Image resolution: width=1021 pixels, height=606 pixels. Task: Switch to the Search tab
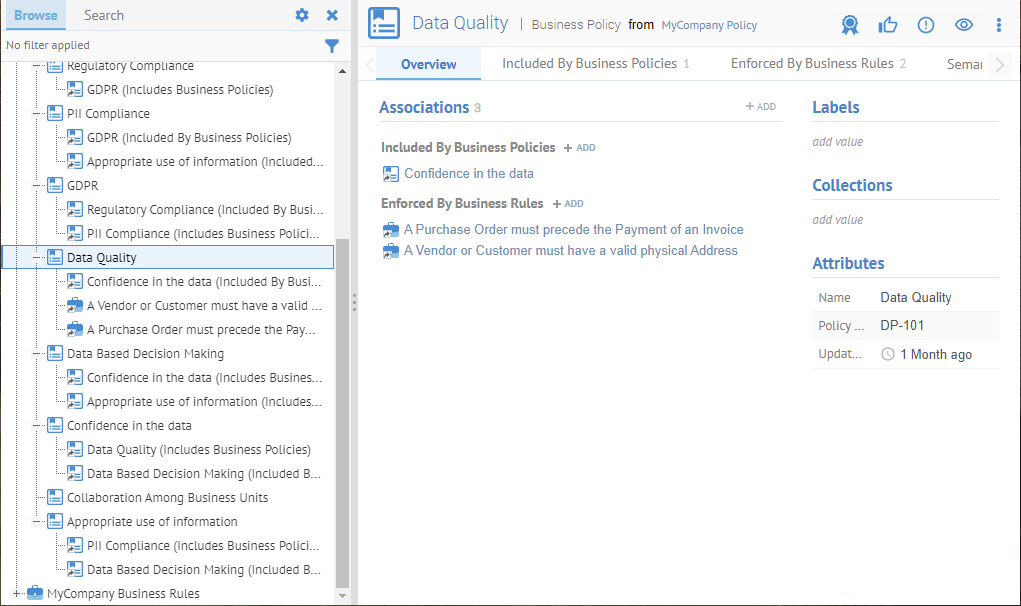click(104, 15)
